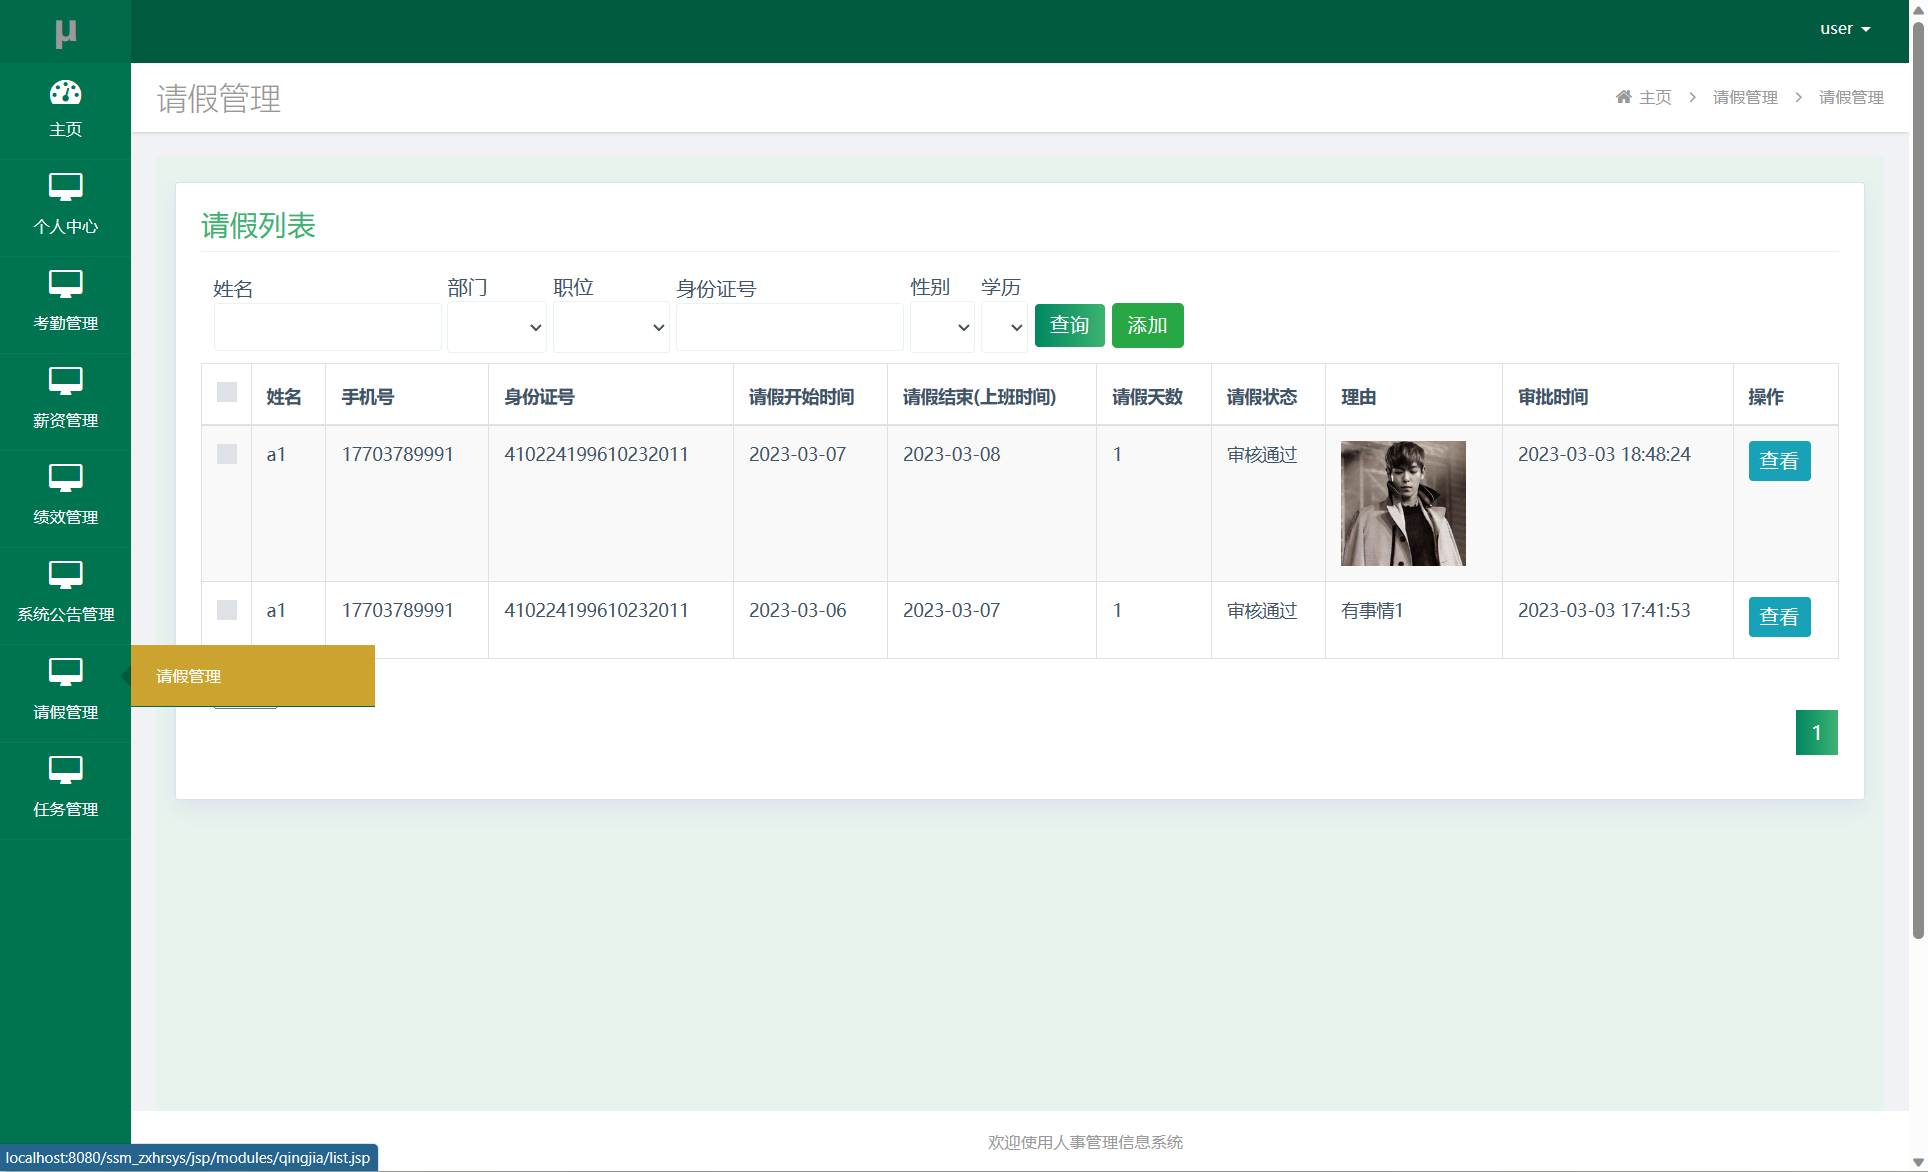Click the photo thumbnail in 理由 column

pyautogui.click(x=1402, y=503)
